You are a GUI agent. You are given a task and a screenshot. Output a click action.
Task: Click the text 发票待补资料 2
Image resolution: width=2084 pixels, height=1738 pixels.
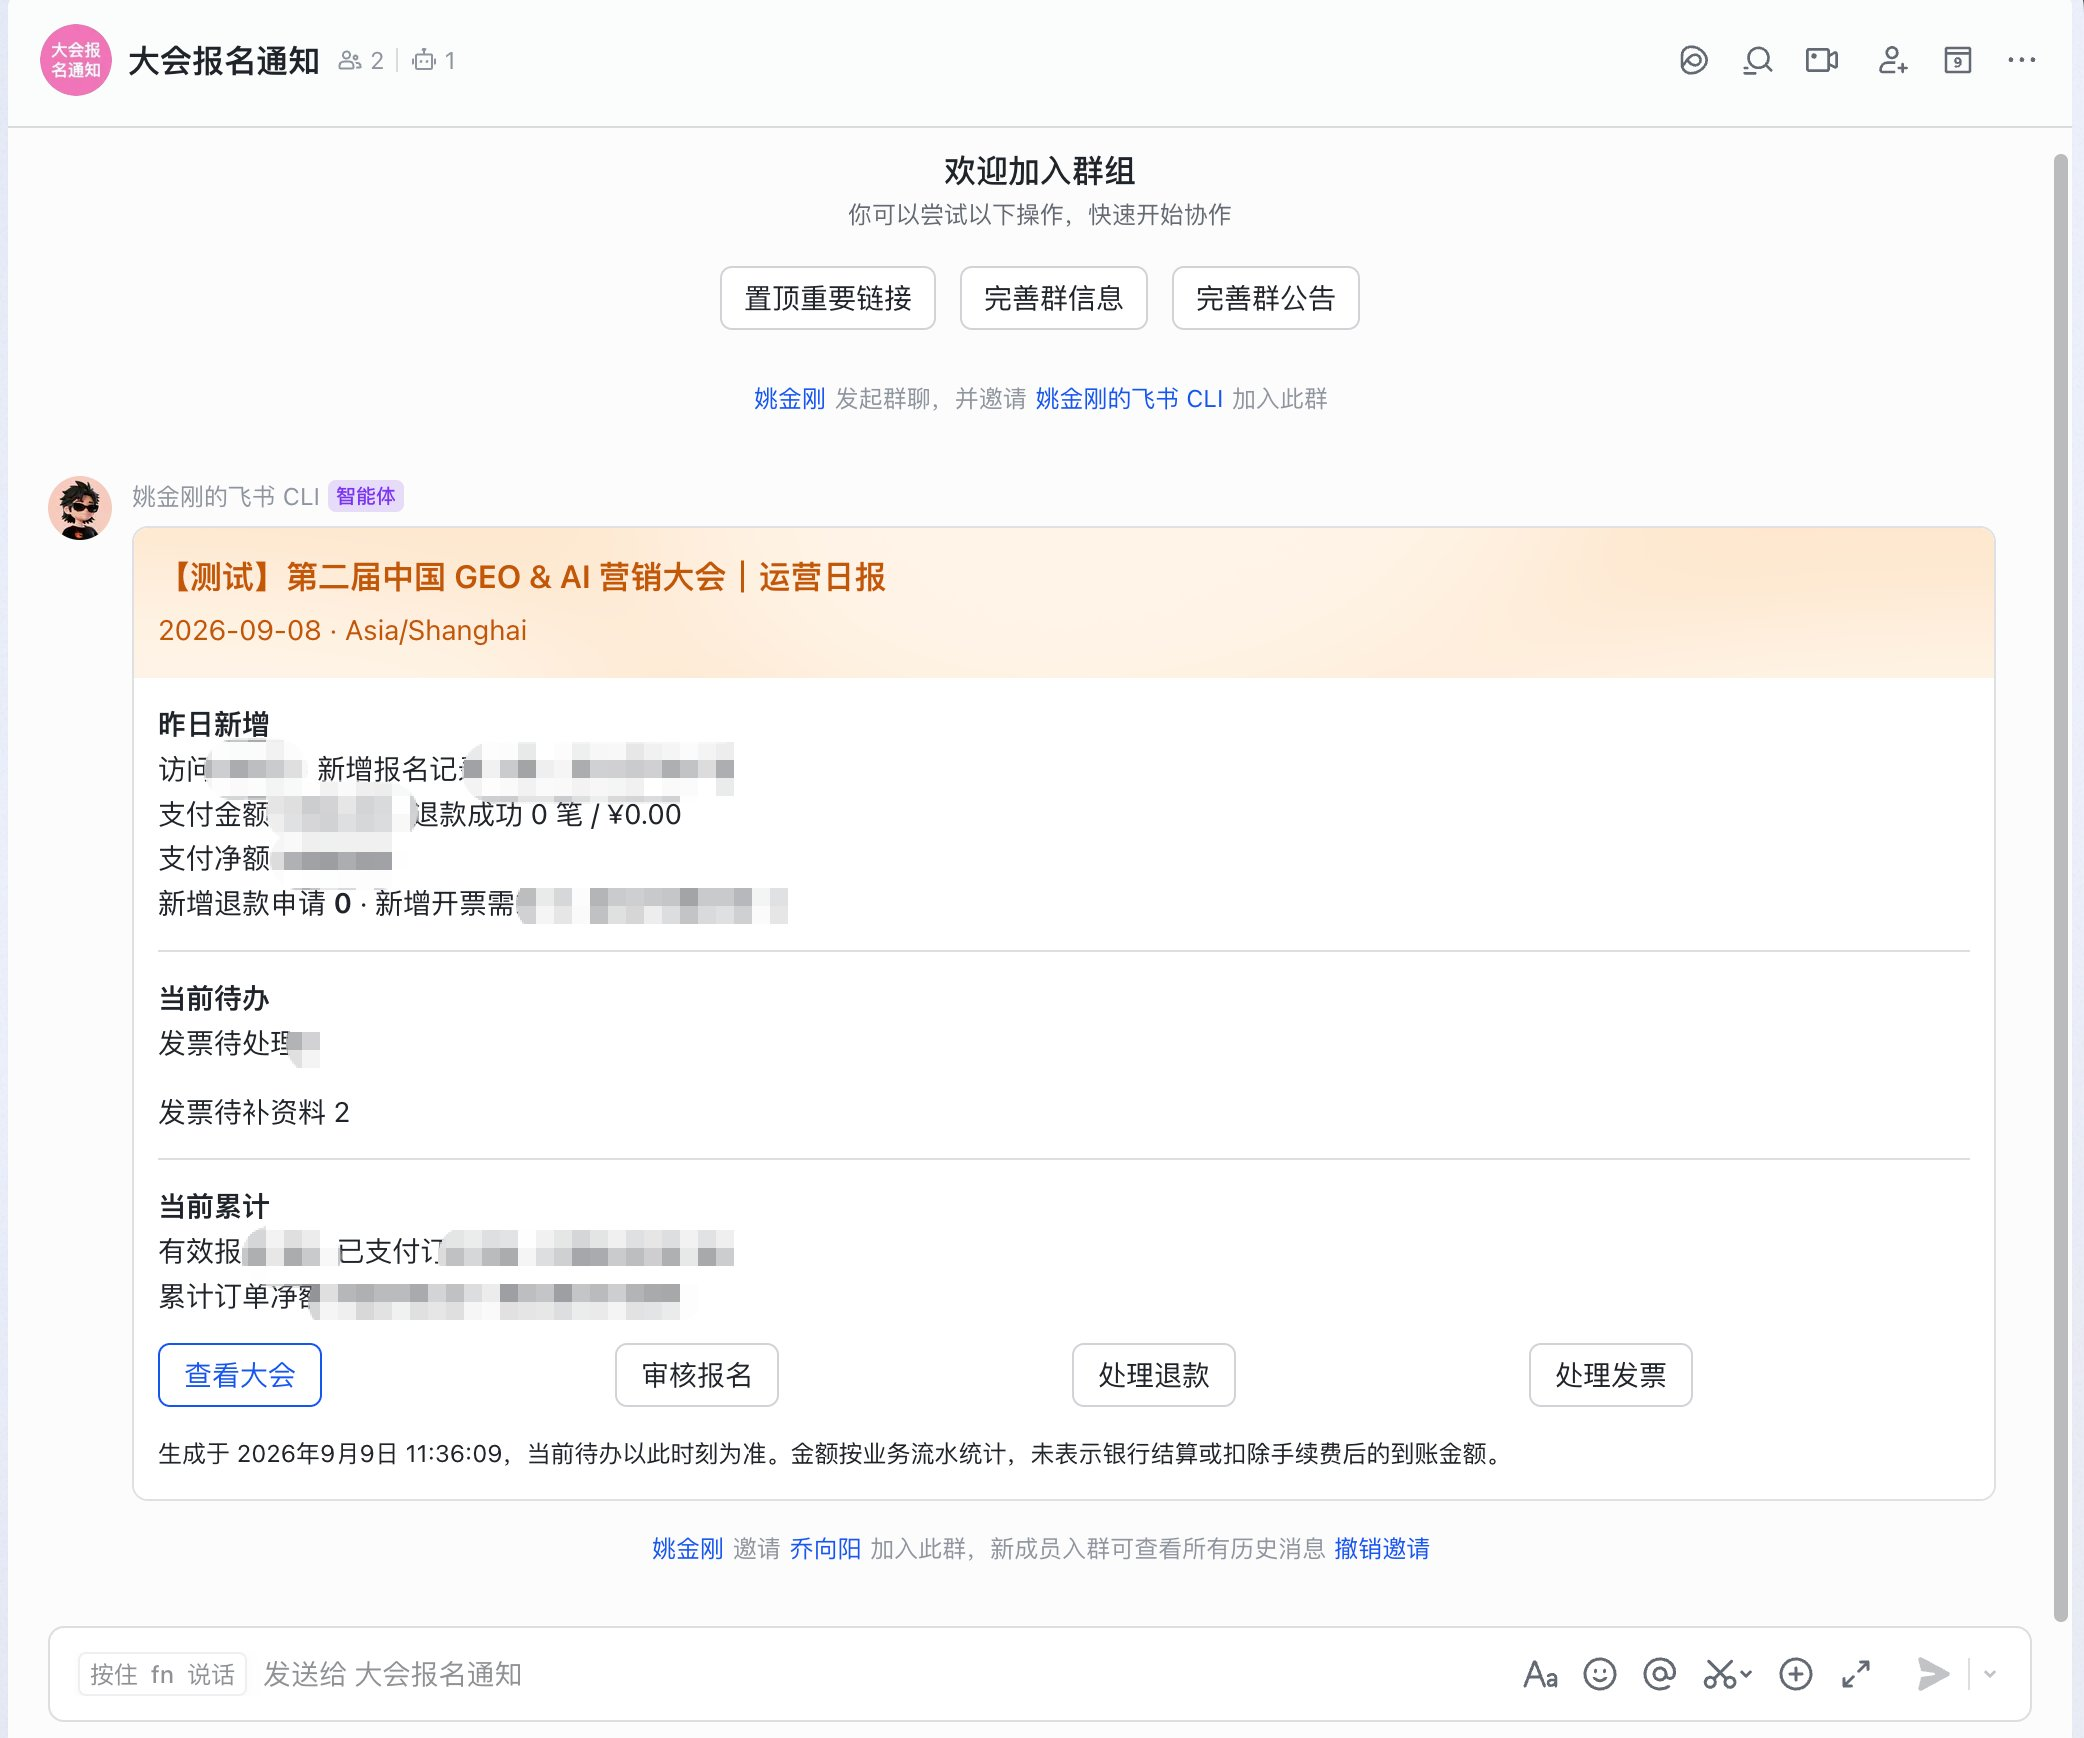point(254,1112)
